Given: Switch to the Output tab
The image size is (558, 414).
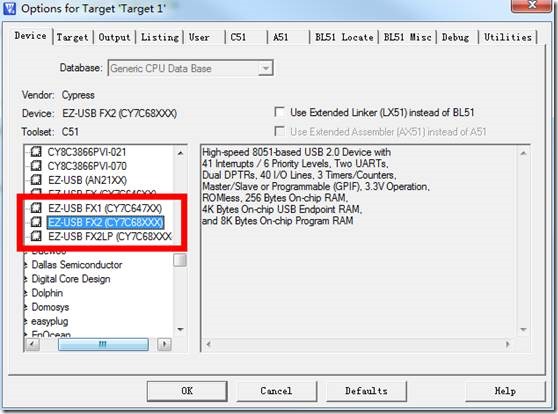Looking at the screenshot, I should tap(115, 37).
